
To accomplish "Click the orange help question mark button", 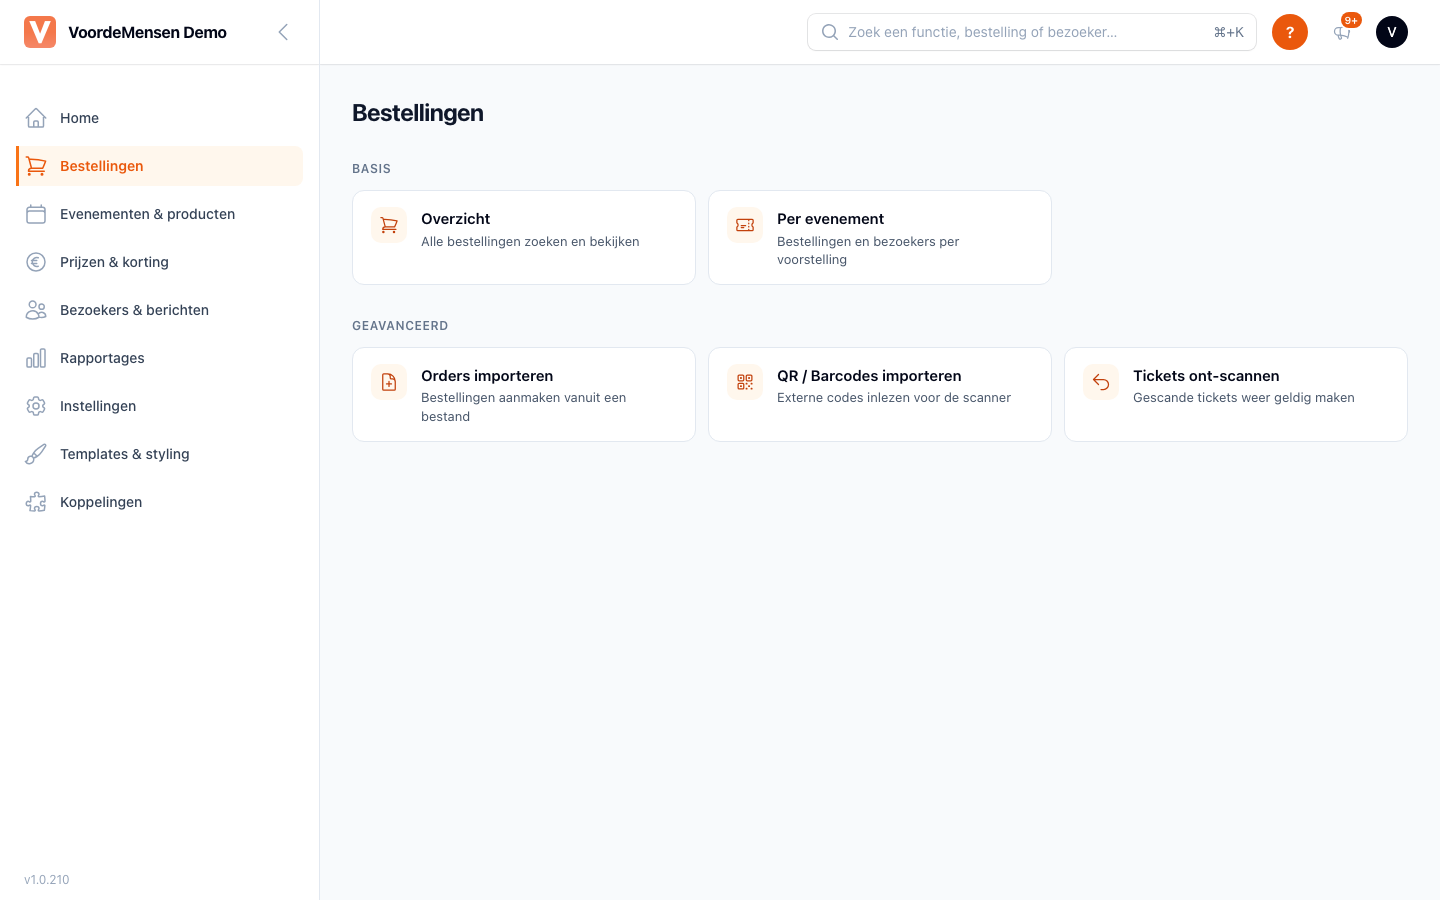I will (x=1290, y=32).
